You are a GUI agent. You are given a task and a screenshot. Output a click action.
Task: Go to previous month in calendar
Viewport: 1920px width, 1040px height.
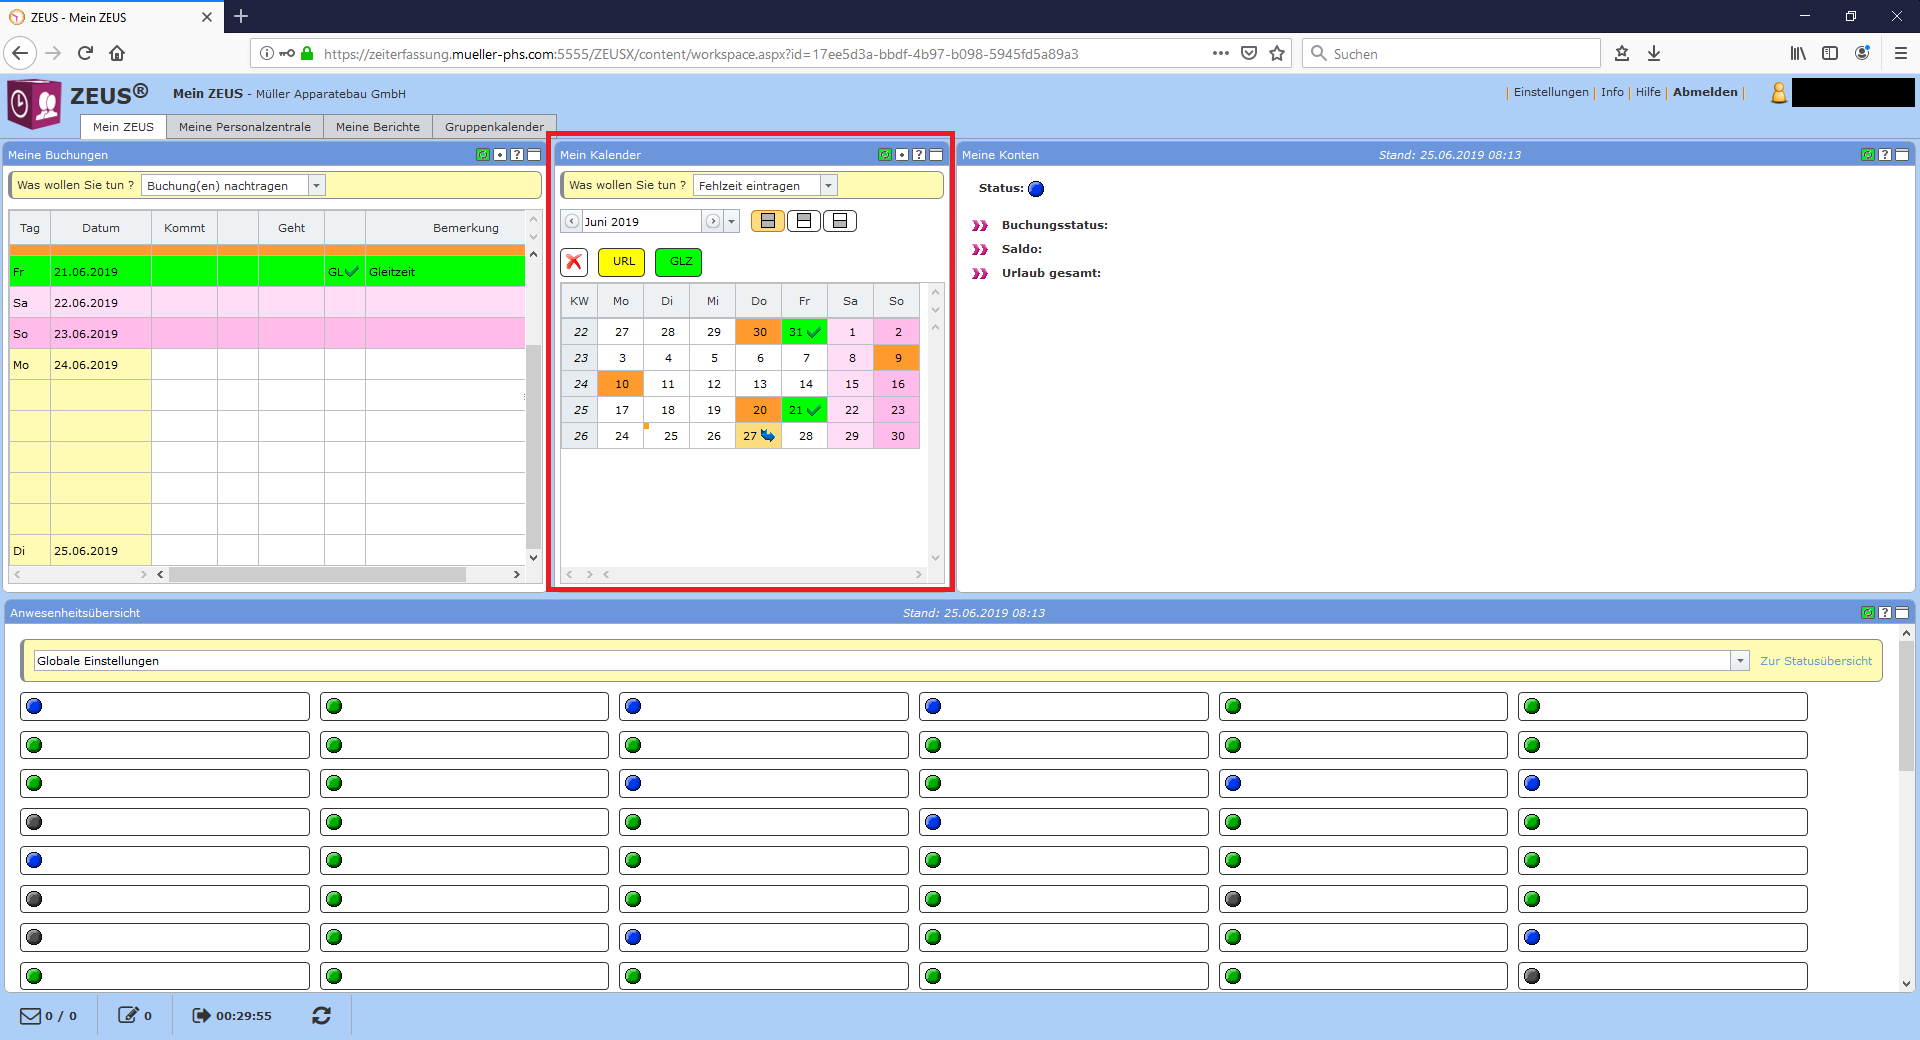(x=572, y=222)
